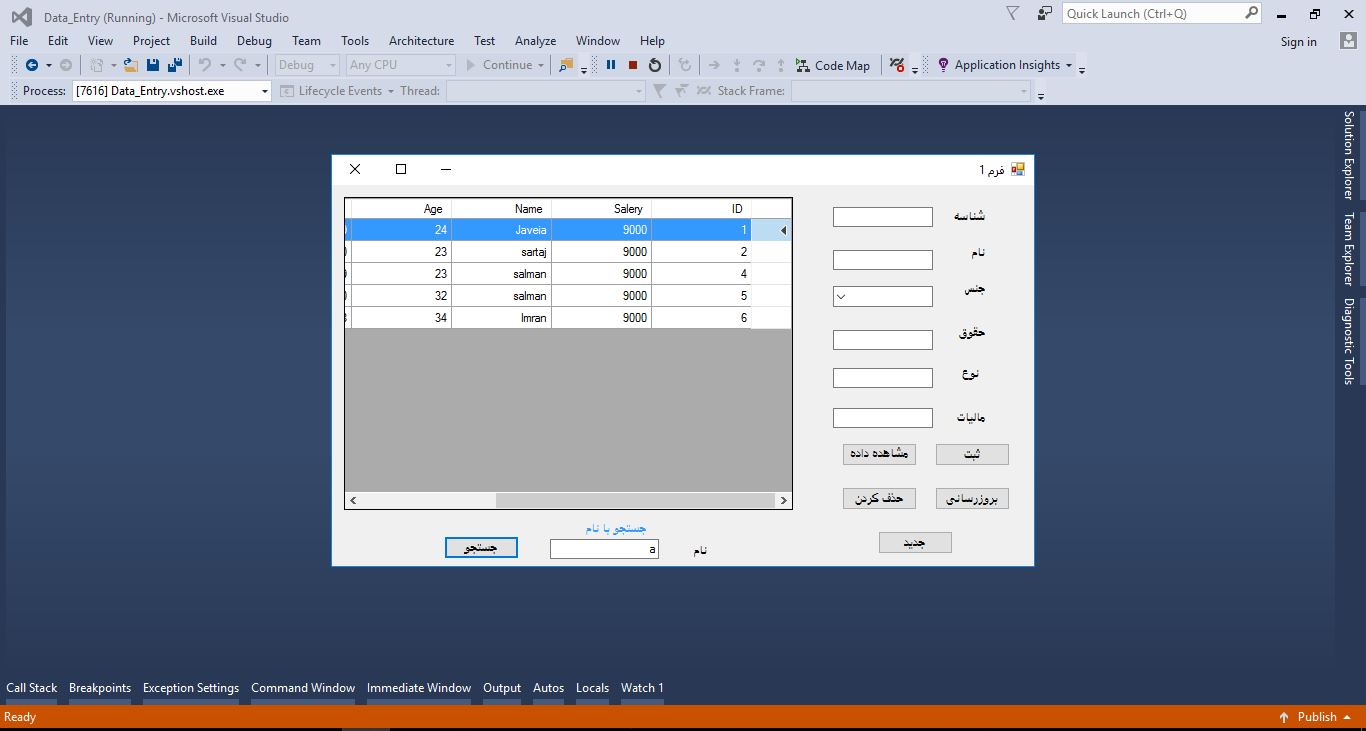Click the Open File folder icon

tap(131, 65)
